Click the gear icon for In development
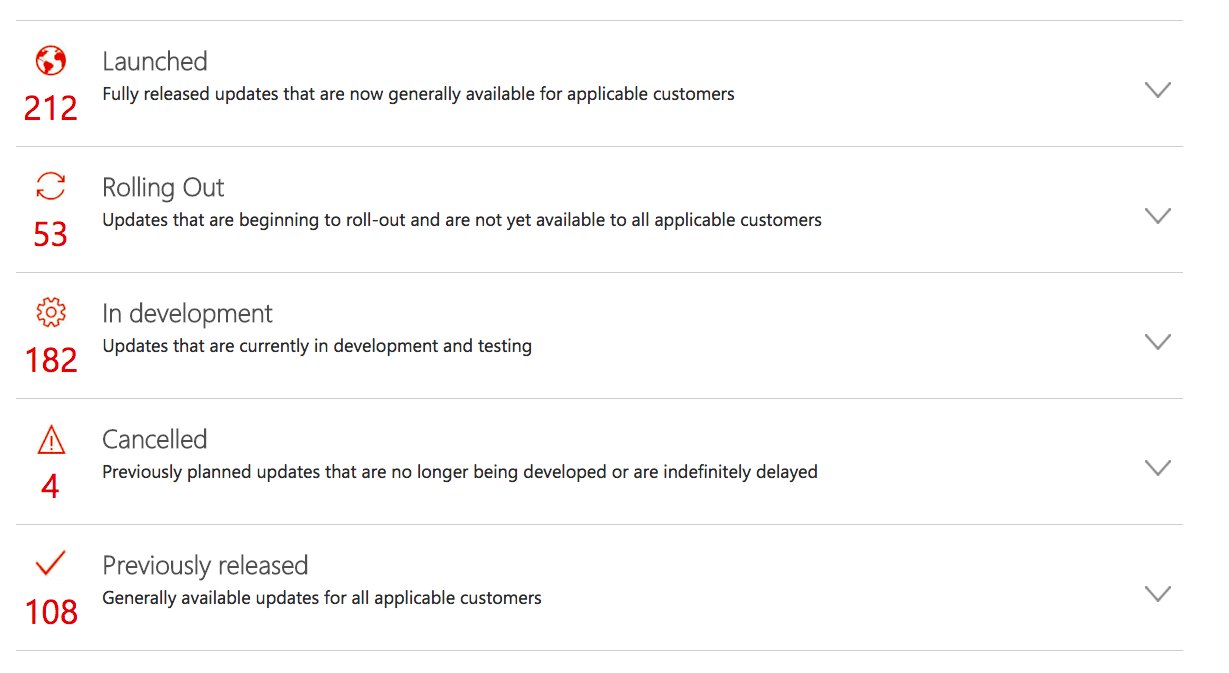The width and height of the screenshot is (1229, 673). 51,313
